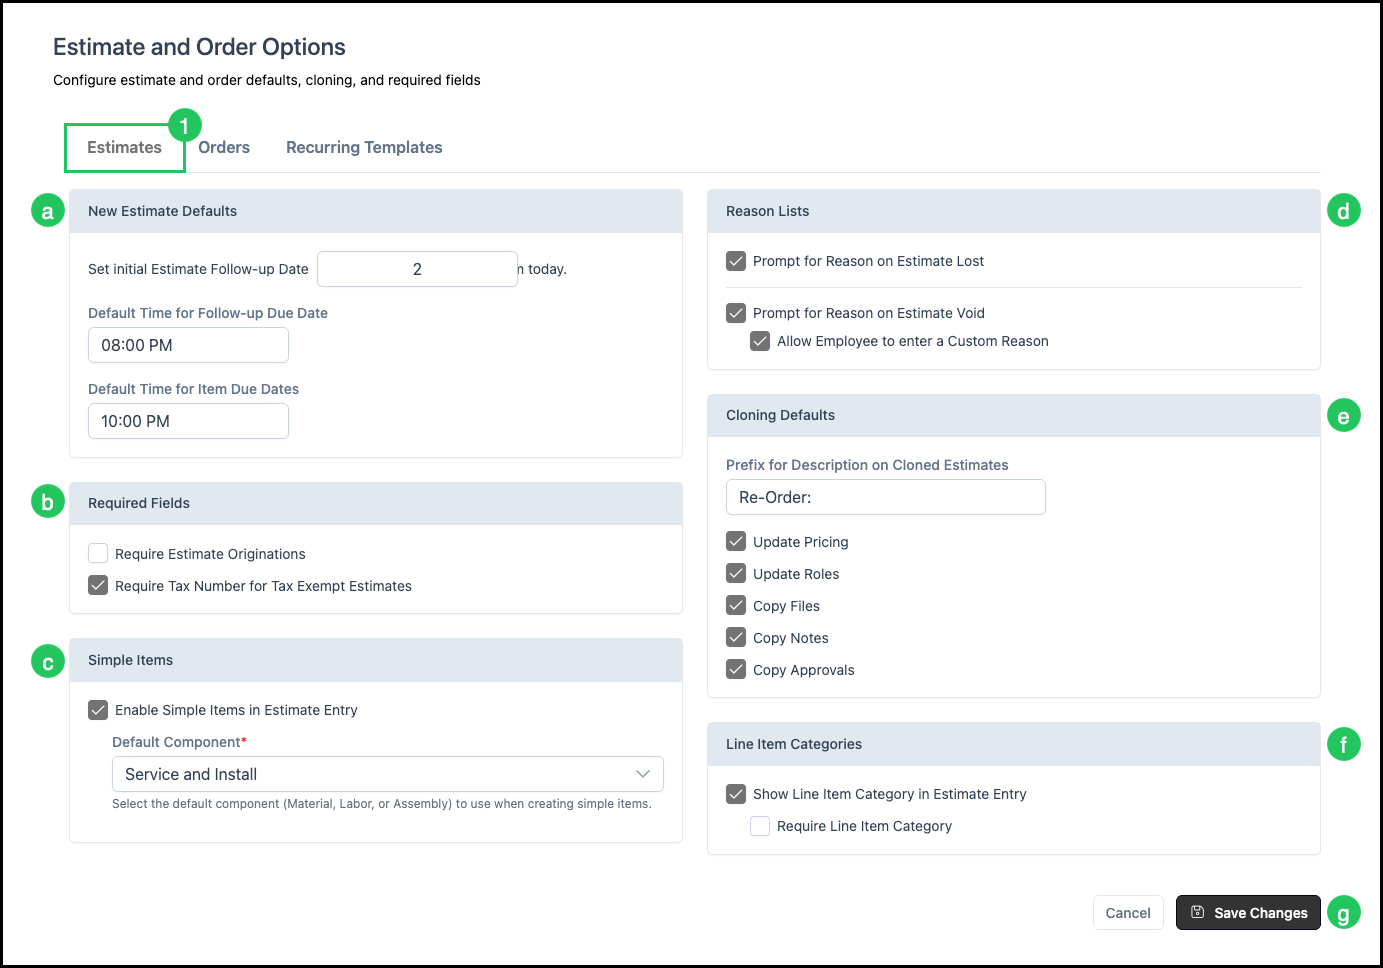
Task: Open the Orders tab
Action: coord(224,147)
